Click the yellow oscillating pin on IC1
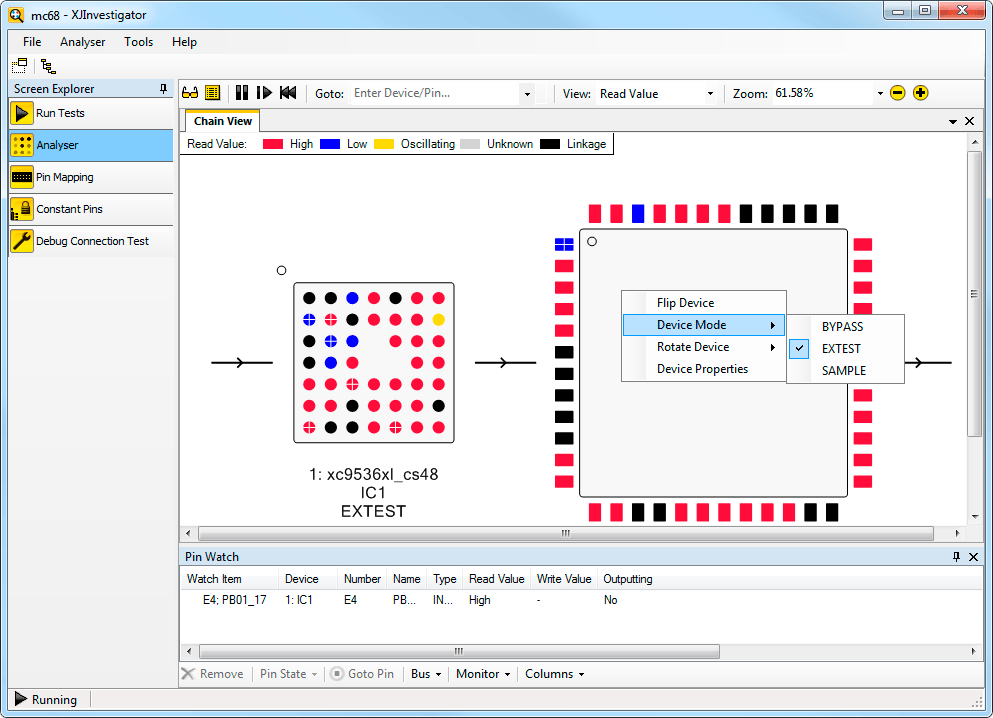This screenshot has height=718, width=993. pyautogui.click(x=438, y=320)
